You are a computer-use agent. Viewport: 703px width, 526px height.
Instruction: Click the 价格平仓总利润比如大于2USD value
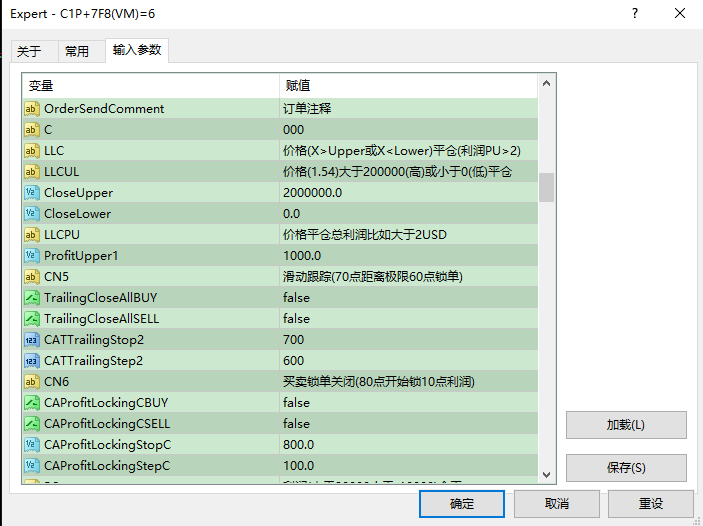(365, 235)
